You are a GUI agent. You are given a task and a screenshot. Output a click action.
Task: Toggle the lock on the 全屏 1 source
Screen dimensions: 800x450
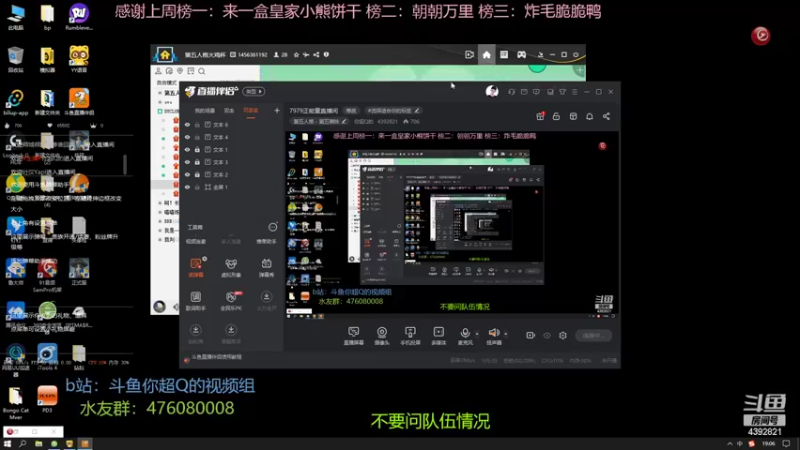pos(197,187)
